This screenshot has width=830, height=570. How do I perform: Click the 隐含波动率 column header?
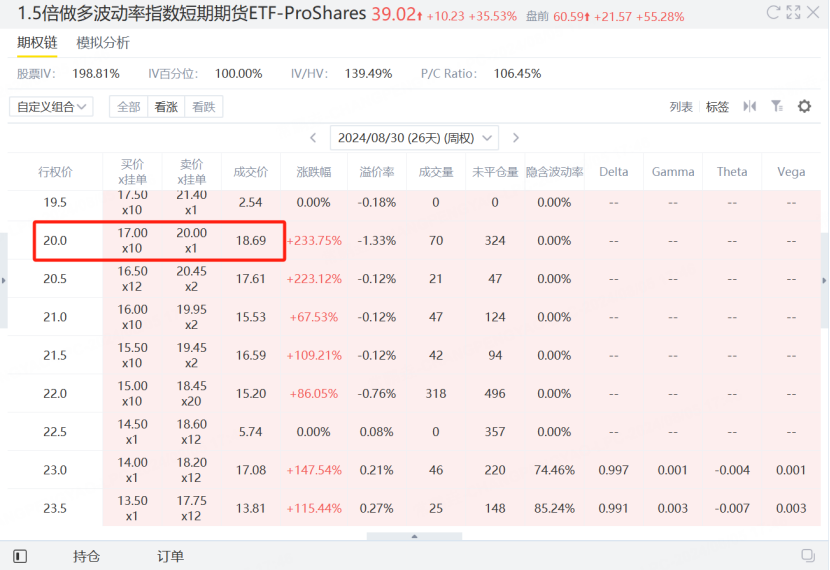(x=554, y=172)
